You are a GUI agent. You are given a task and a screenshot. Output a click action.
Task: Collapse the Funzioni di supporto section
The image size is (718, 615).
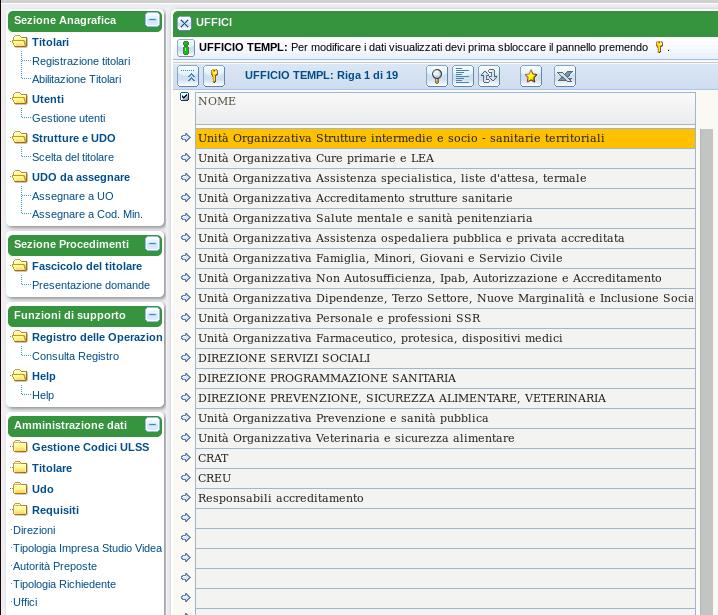152,315
